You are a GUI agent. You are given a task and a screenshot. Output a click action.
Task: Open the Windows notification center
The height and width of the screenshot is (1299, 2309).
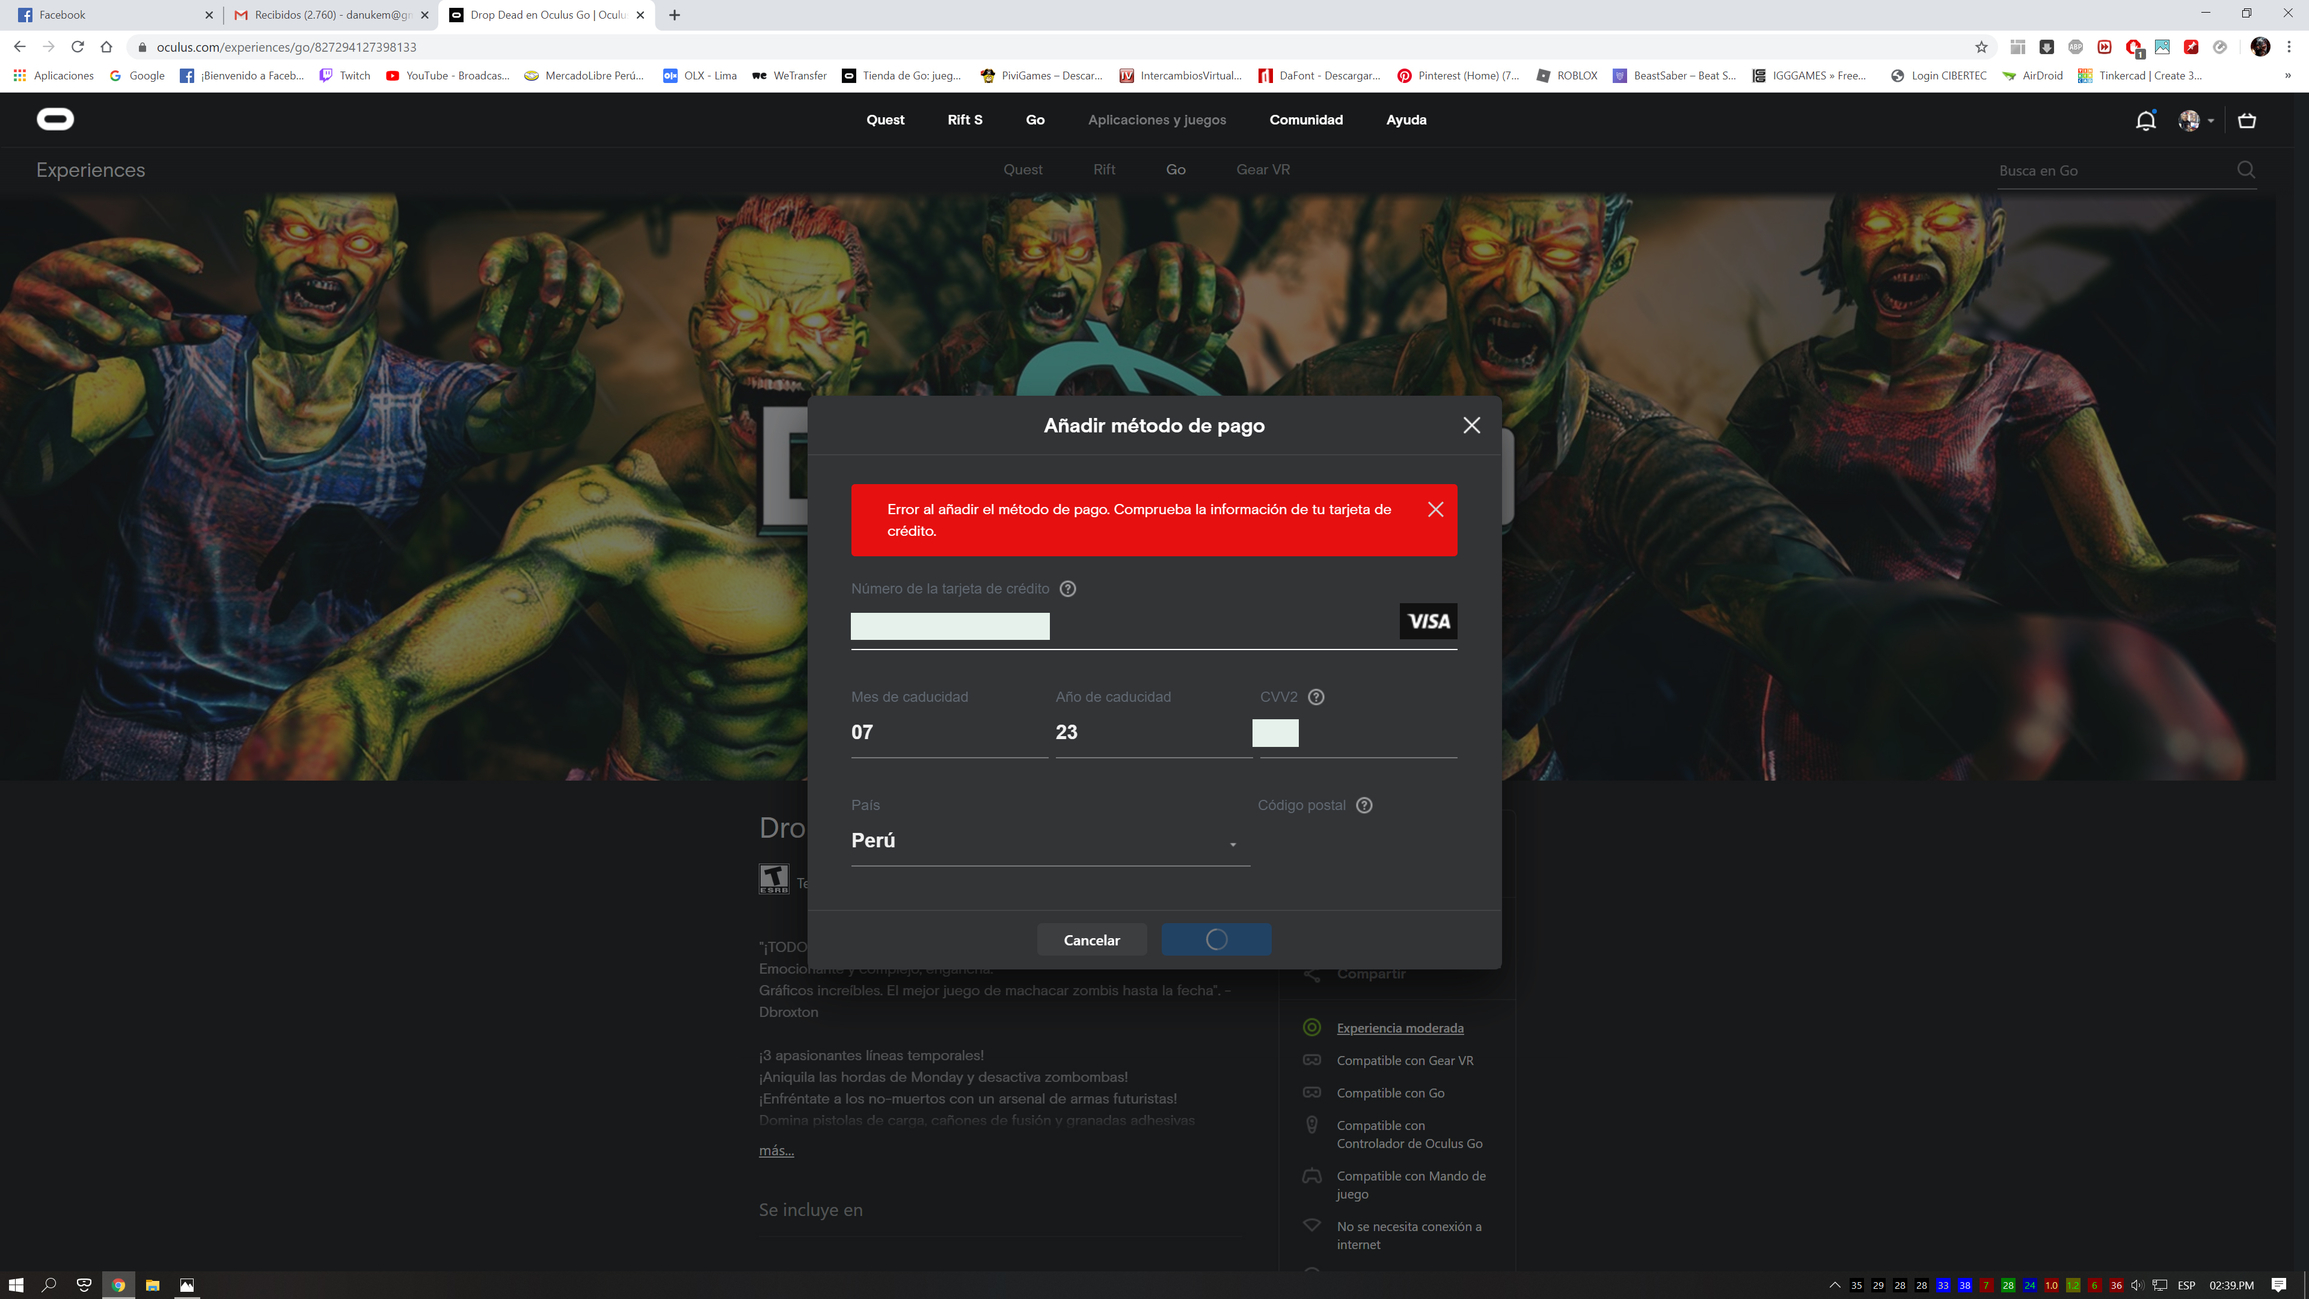pyautogui.click(x=2279, y=1285)
